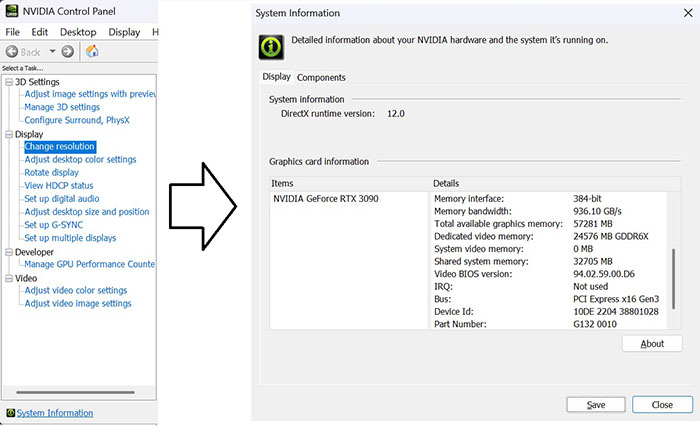Open View HDCP status
700x426 pixels.
(59, 185)
